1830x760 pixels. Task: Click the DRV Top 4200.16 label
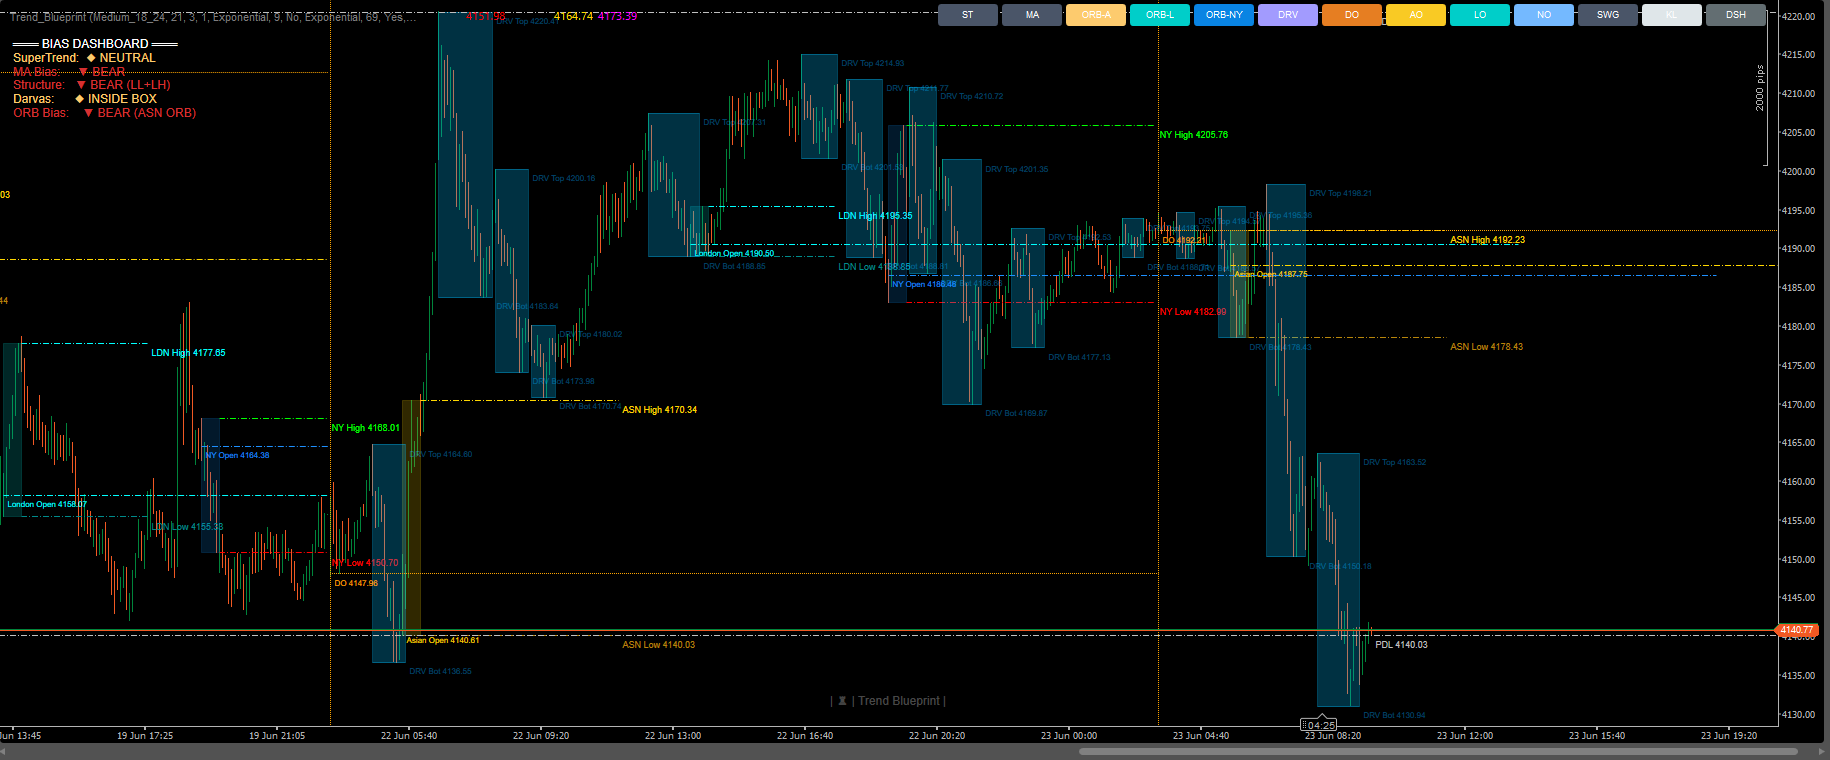coord(564,179)
